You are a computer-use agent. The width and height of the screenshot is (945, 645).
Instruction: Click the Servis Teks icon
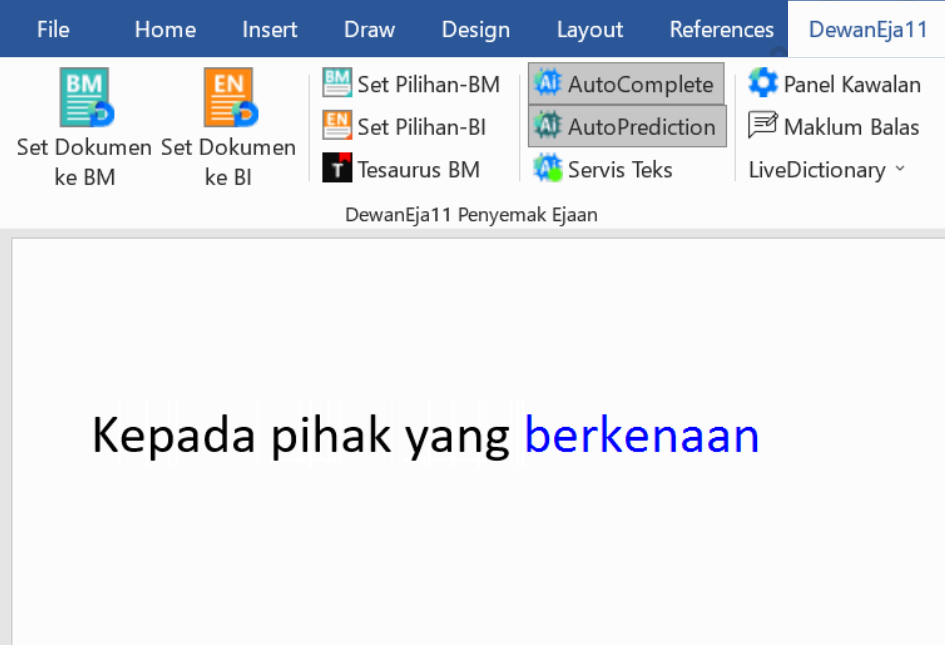click(x=548, y=169)
